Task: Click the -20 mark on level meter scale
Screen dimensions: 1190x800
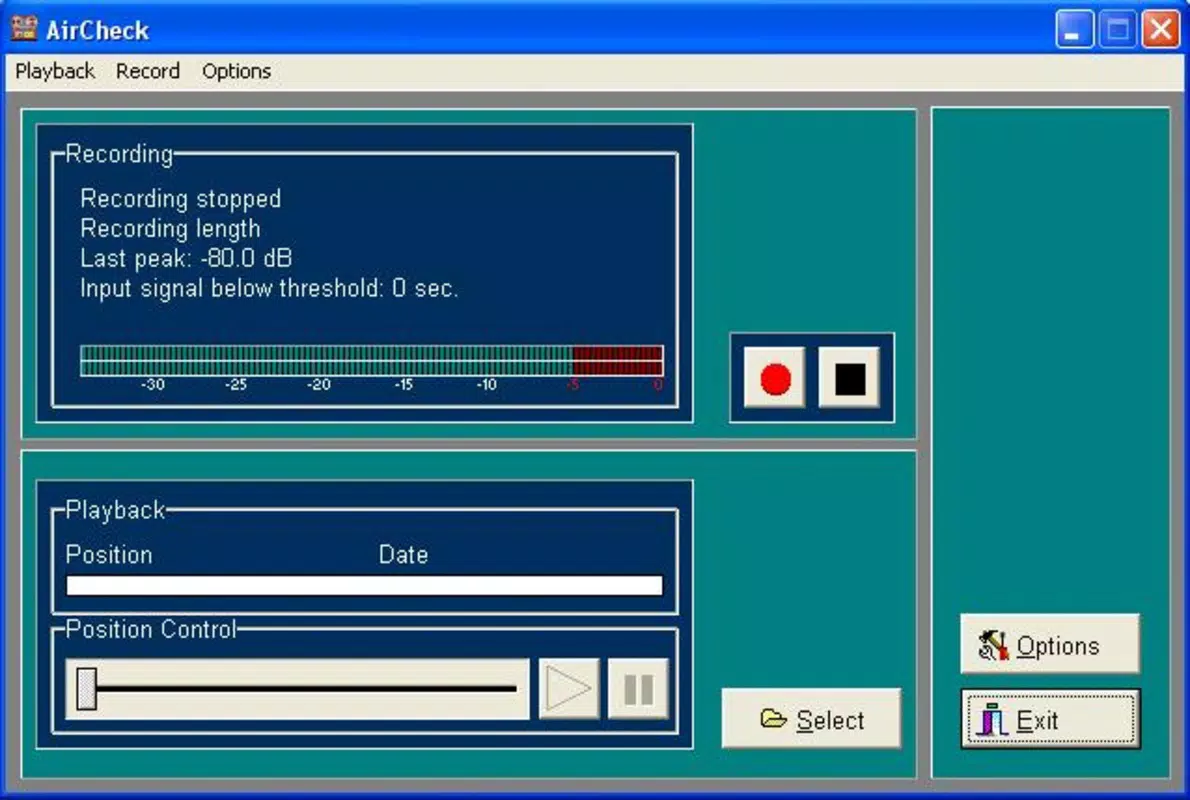Action: click(x=319, y=385)
